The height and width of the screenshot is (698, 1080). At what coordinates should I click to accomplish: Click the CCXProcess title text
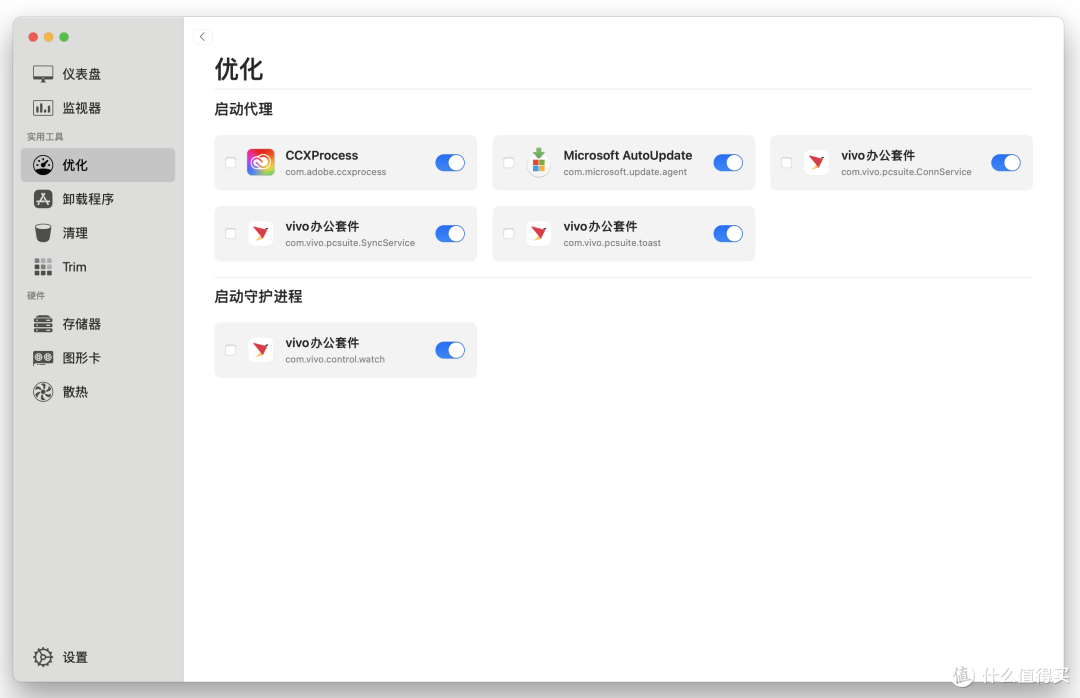[x=322, y=156]
